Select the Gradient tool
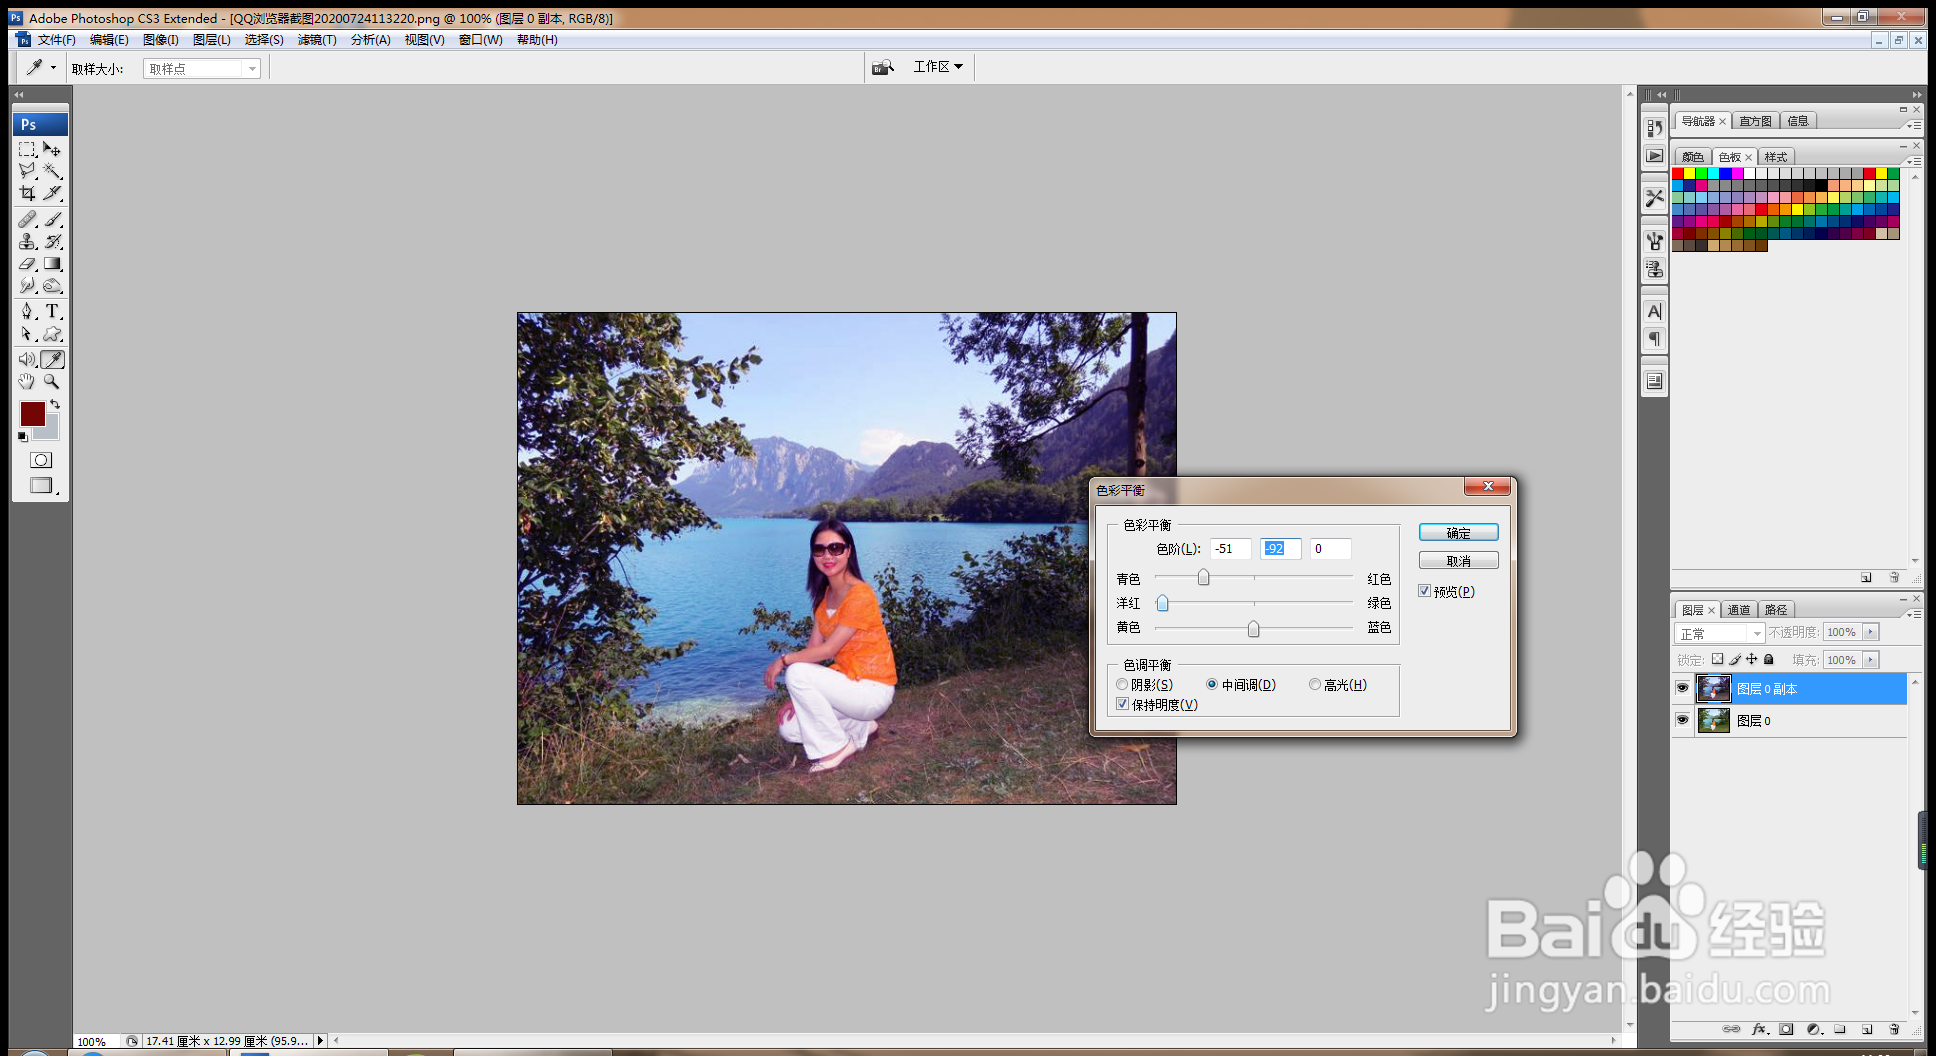This screenshot has height=1056, width=1936. coord(53,264)
